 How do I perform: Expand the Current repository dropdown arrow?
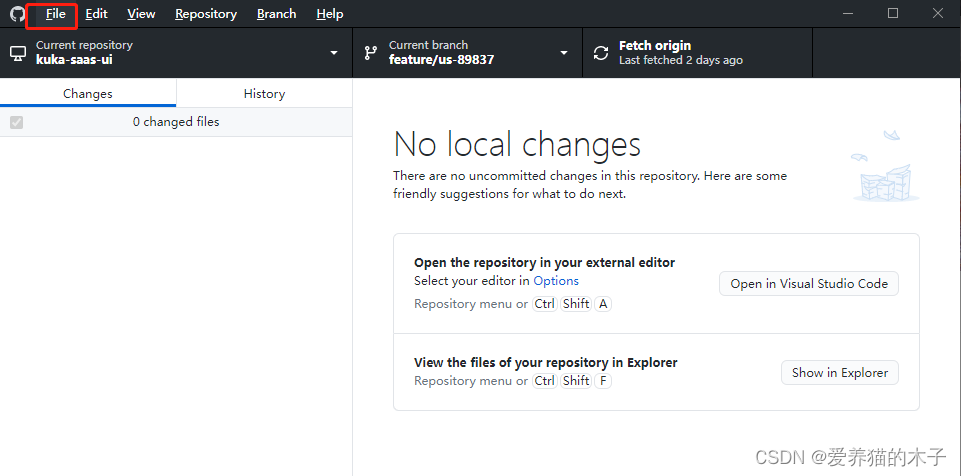(334, 53)
